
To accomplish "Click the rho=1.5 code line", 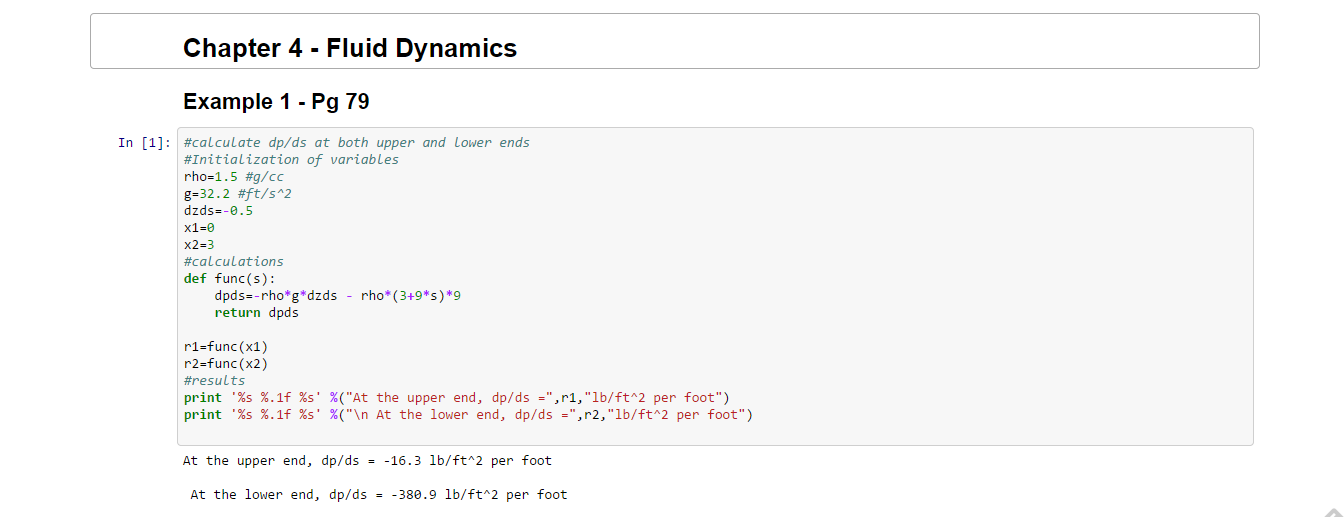I will [234, 177].
